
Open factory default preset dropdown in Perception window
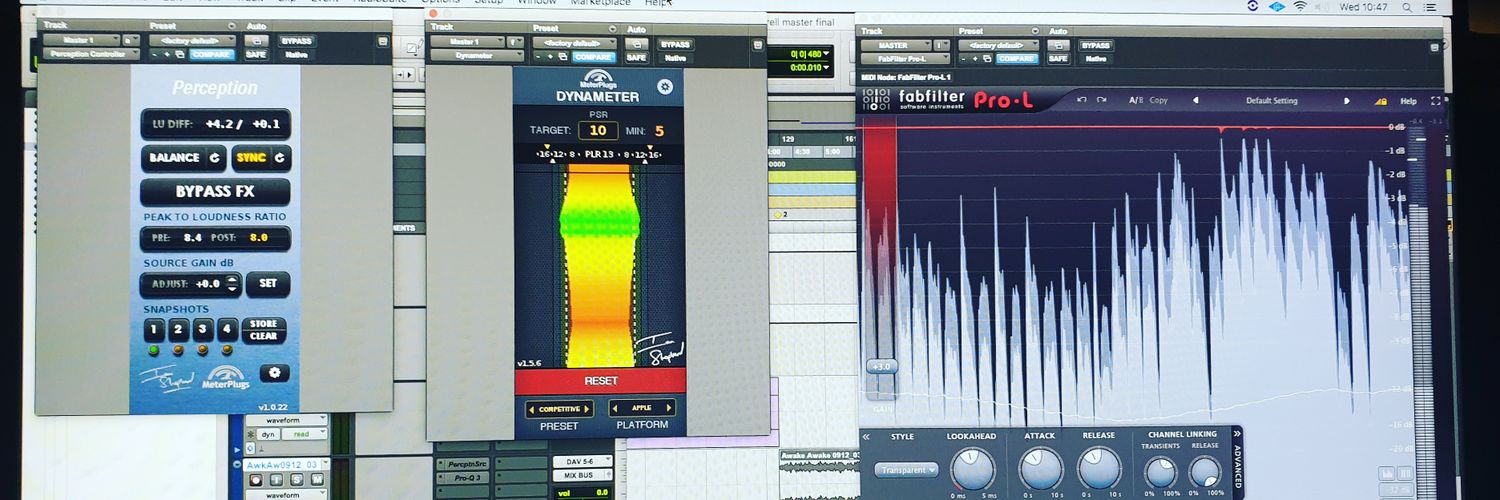192,41
